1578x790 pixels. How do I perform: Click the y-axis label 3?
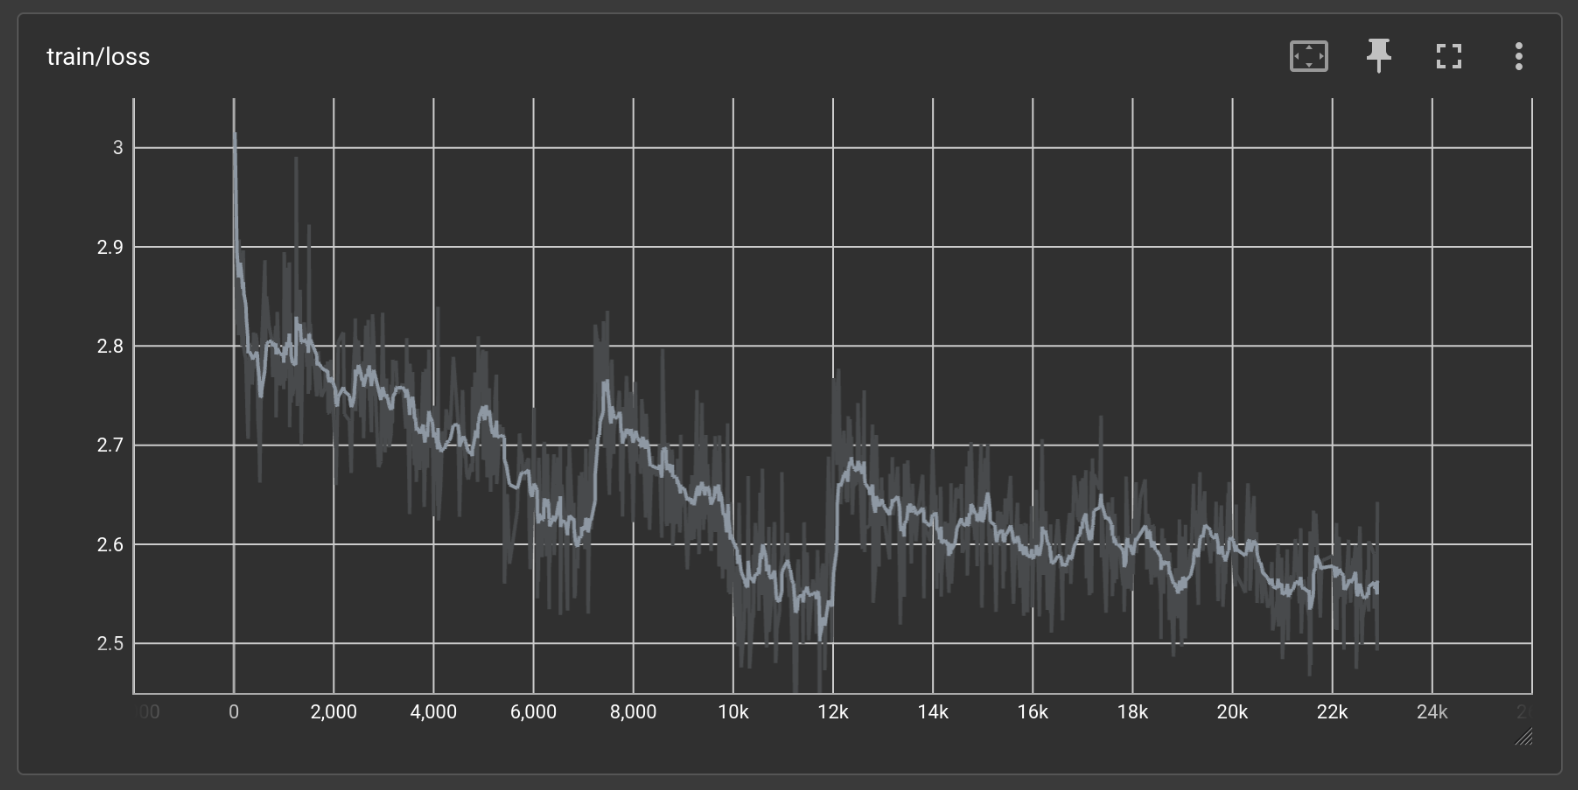tap(118, 148)
